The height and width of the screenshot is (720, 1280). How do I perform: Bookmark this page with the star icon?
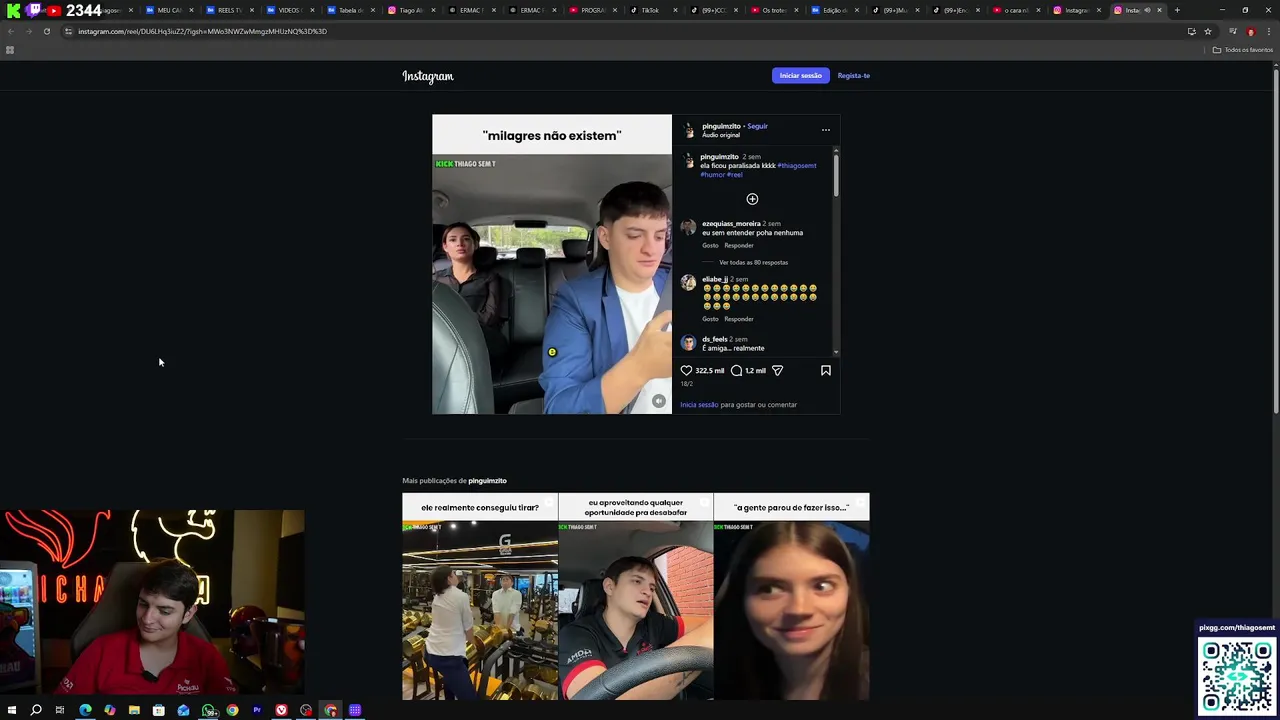pyautogui.click(x=1208, y=31)
